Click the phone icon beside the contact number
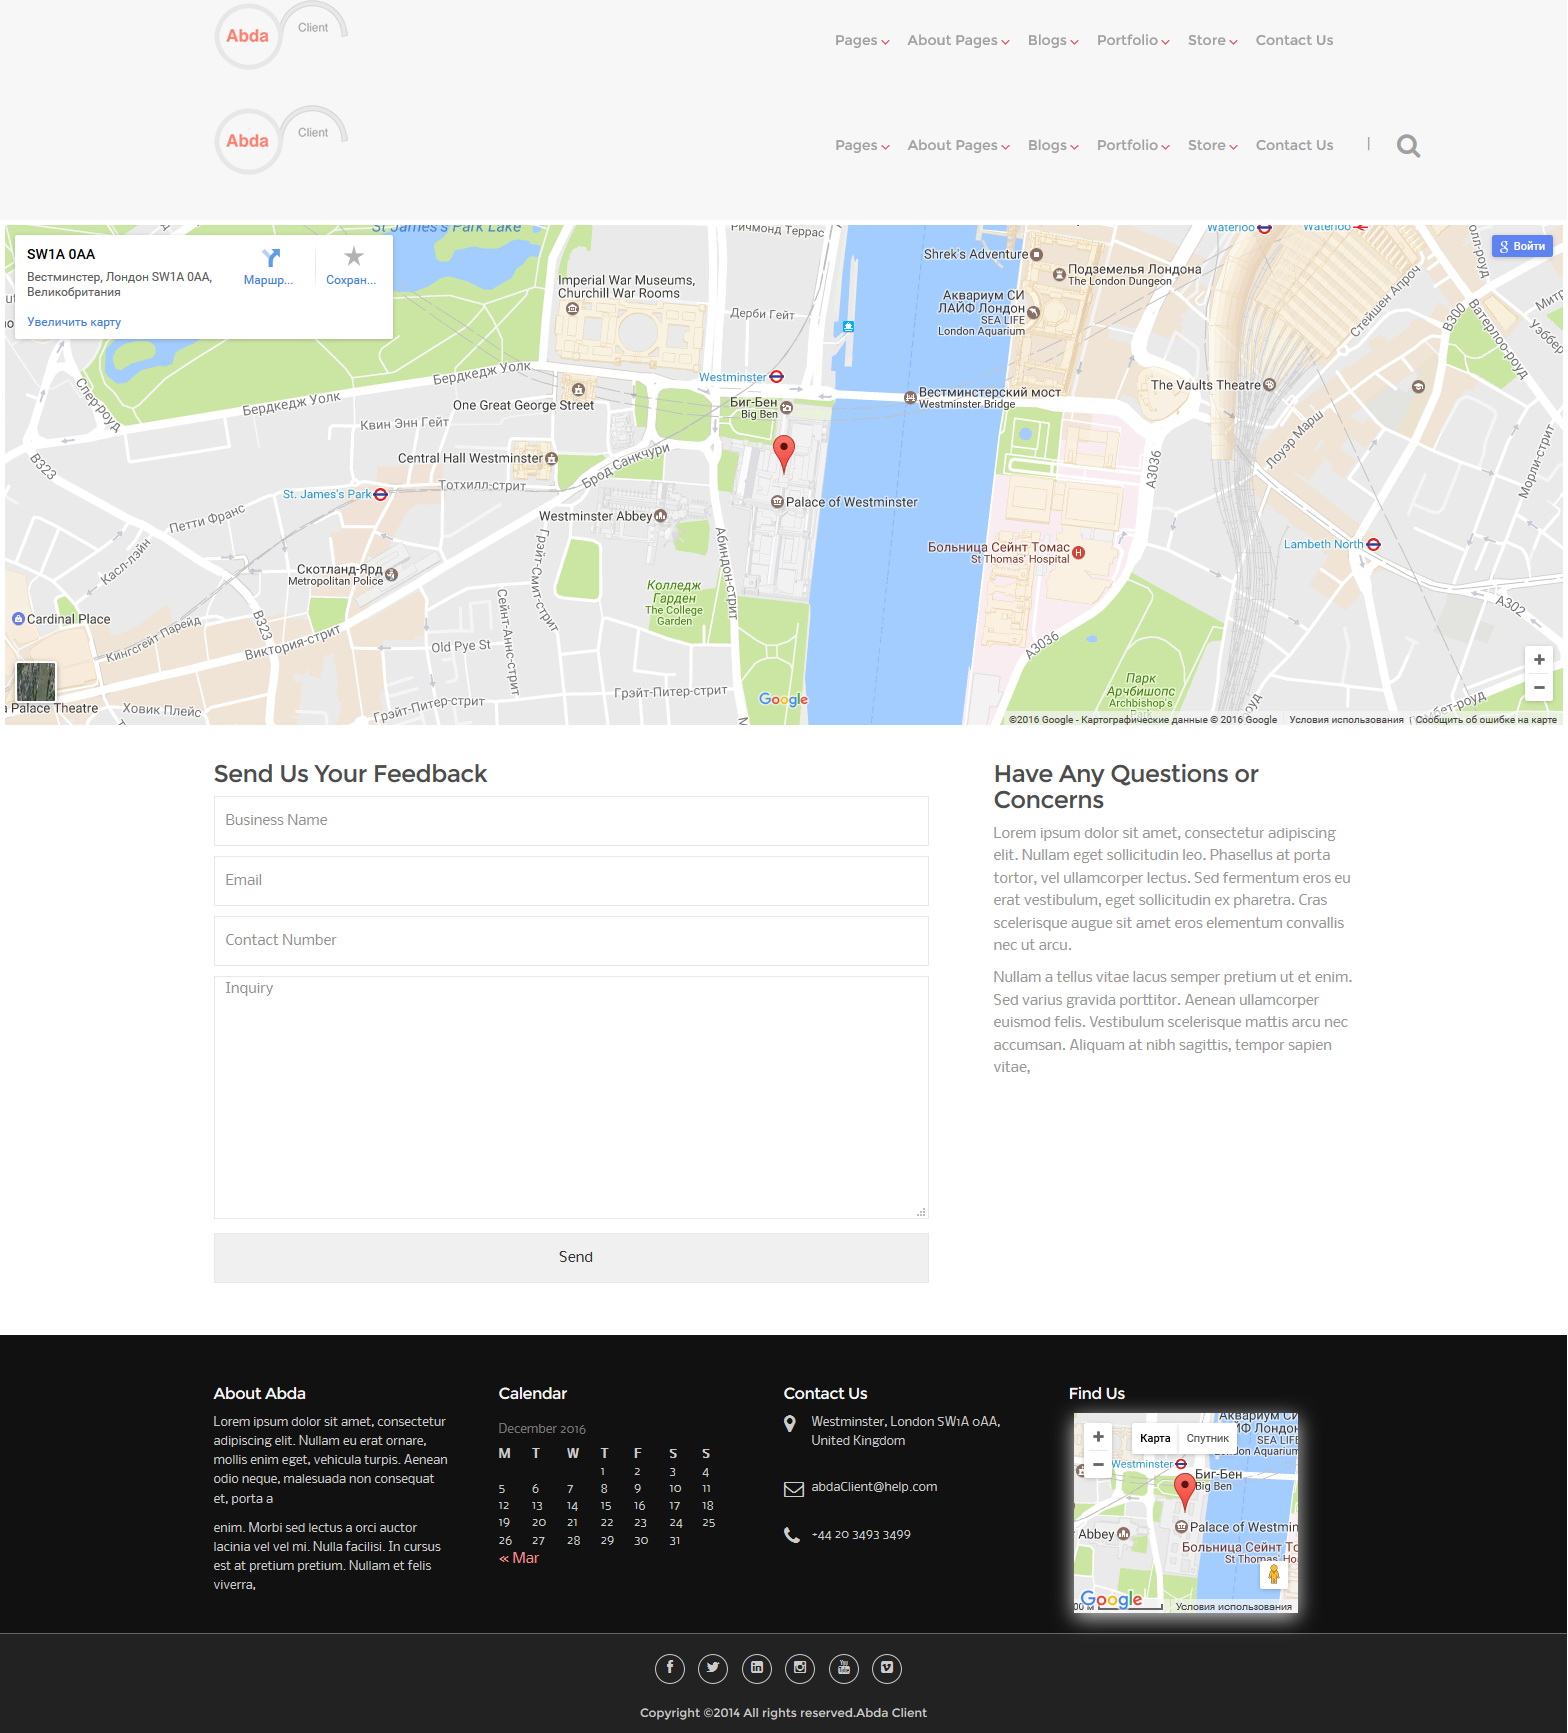 (792, 1535)
